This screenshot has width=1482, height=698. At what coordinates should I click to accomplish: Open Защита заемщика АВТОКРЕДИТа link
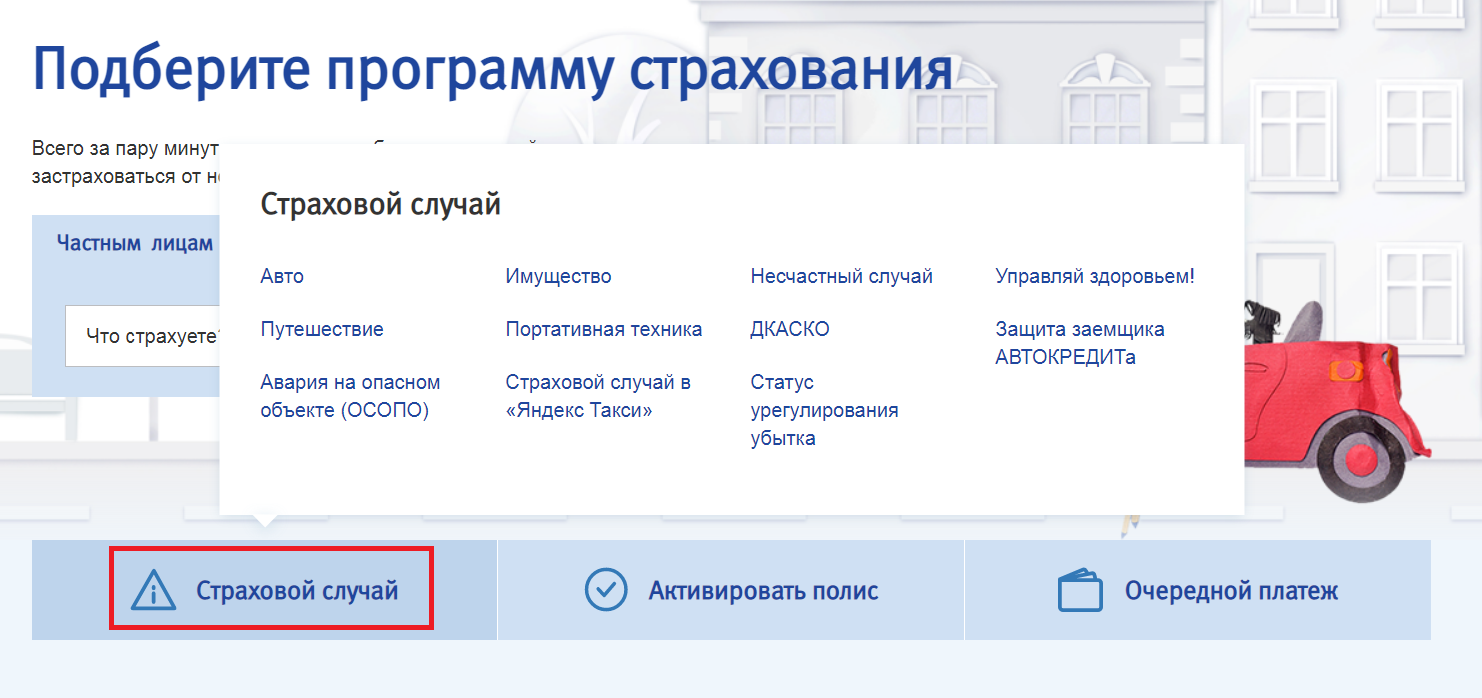click(x=1079, y=343)
